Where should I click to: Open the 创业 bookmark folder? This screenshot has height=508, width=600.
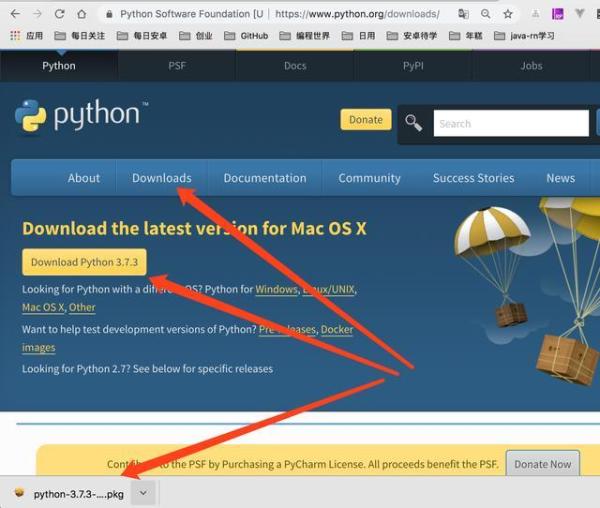196,36
